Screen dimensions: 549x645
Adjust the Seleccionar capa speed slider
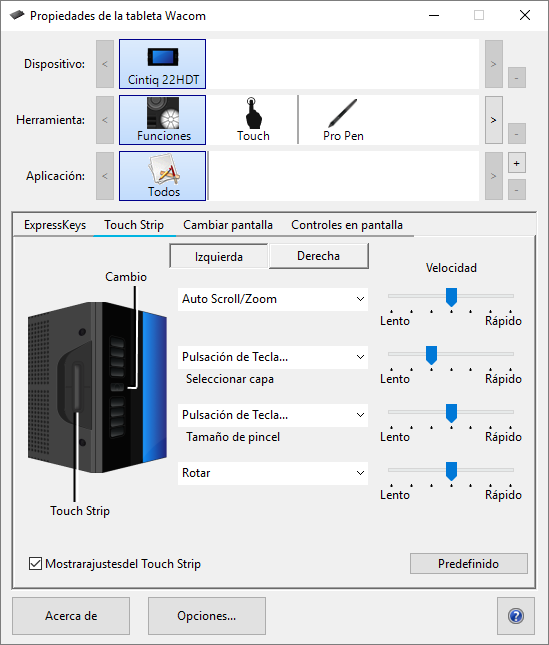[431, 355]
